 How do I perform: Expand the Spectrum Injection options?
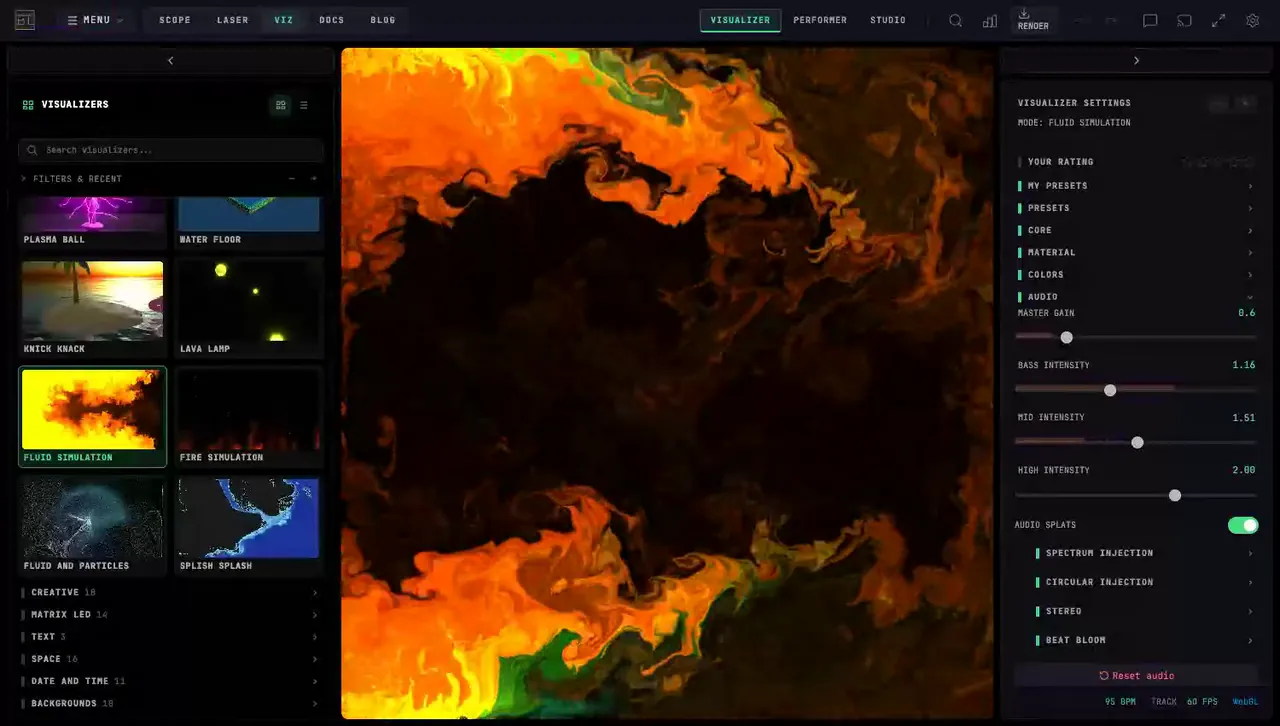tap(1144, 553)
